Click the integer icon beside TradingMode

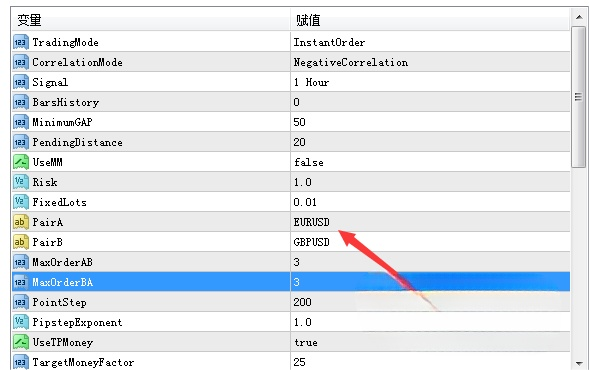21,42
